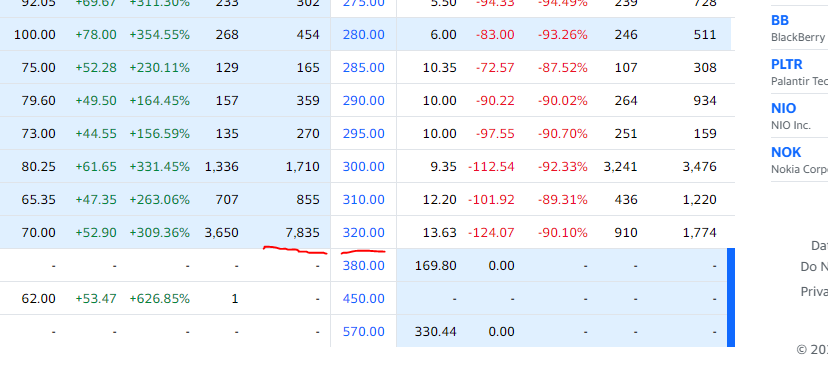The width and height of the screenshot is (828, 371).
Task: Open the 450.00 strike option
Action: [x=363, y=299]
